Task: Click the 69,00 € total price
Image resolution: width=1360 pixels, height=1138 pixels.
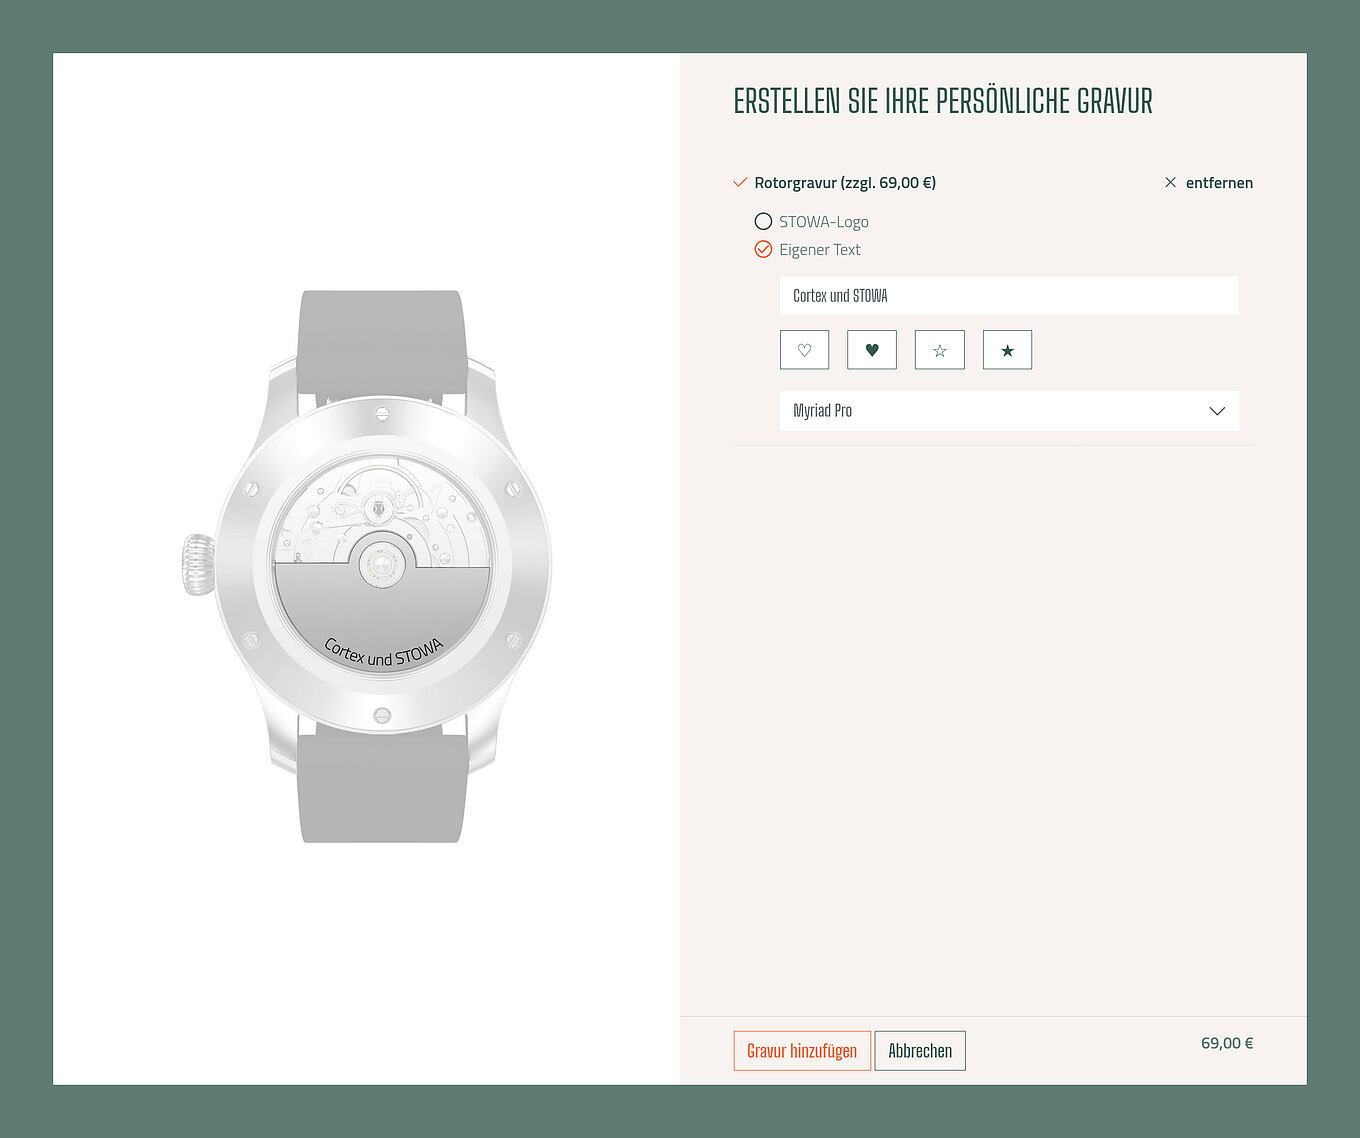Action: 1227,1043
